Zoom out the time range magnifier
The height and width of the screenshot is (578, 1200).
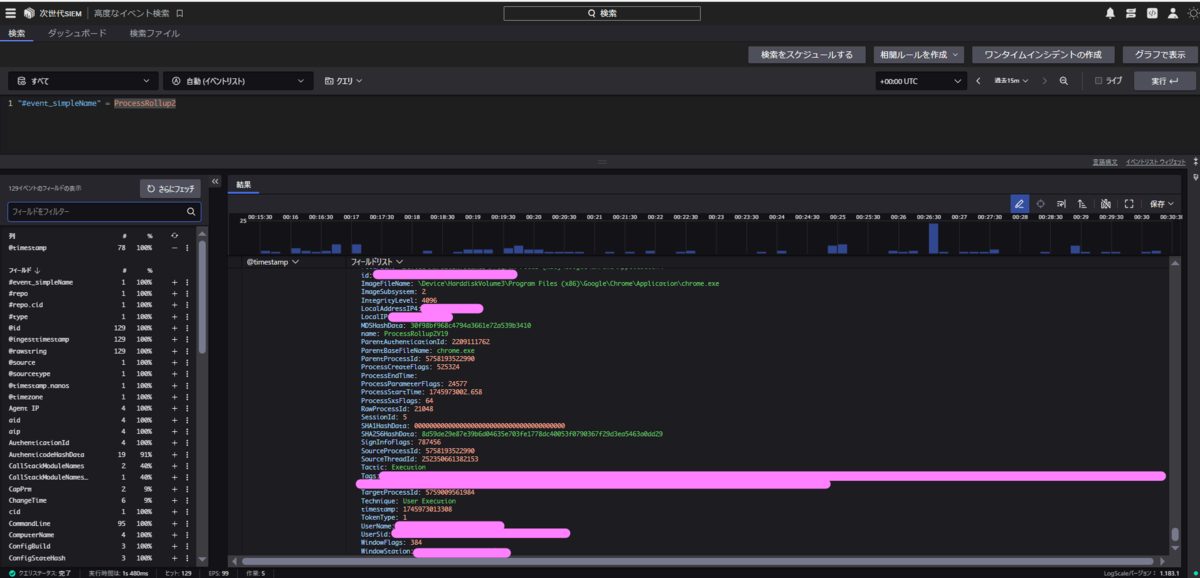[1064, 81]
